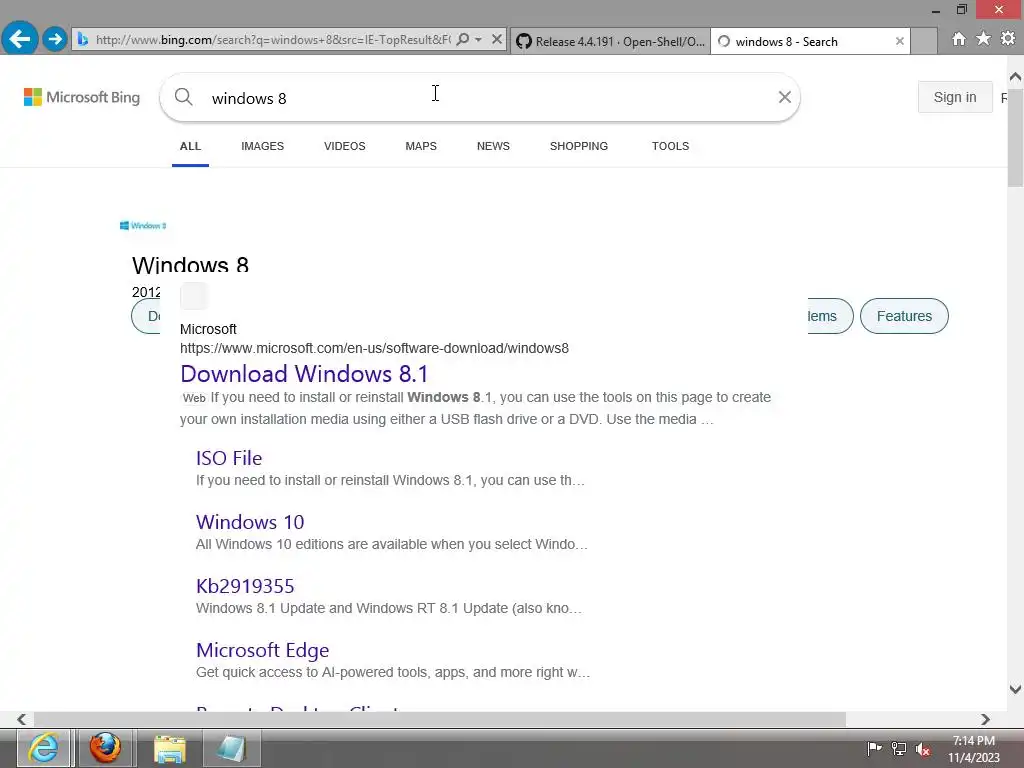
Task: Open Favorites star icon
Action: [983, 39]
